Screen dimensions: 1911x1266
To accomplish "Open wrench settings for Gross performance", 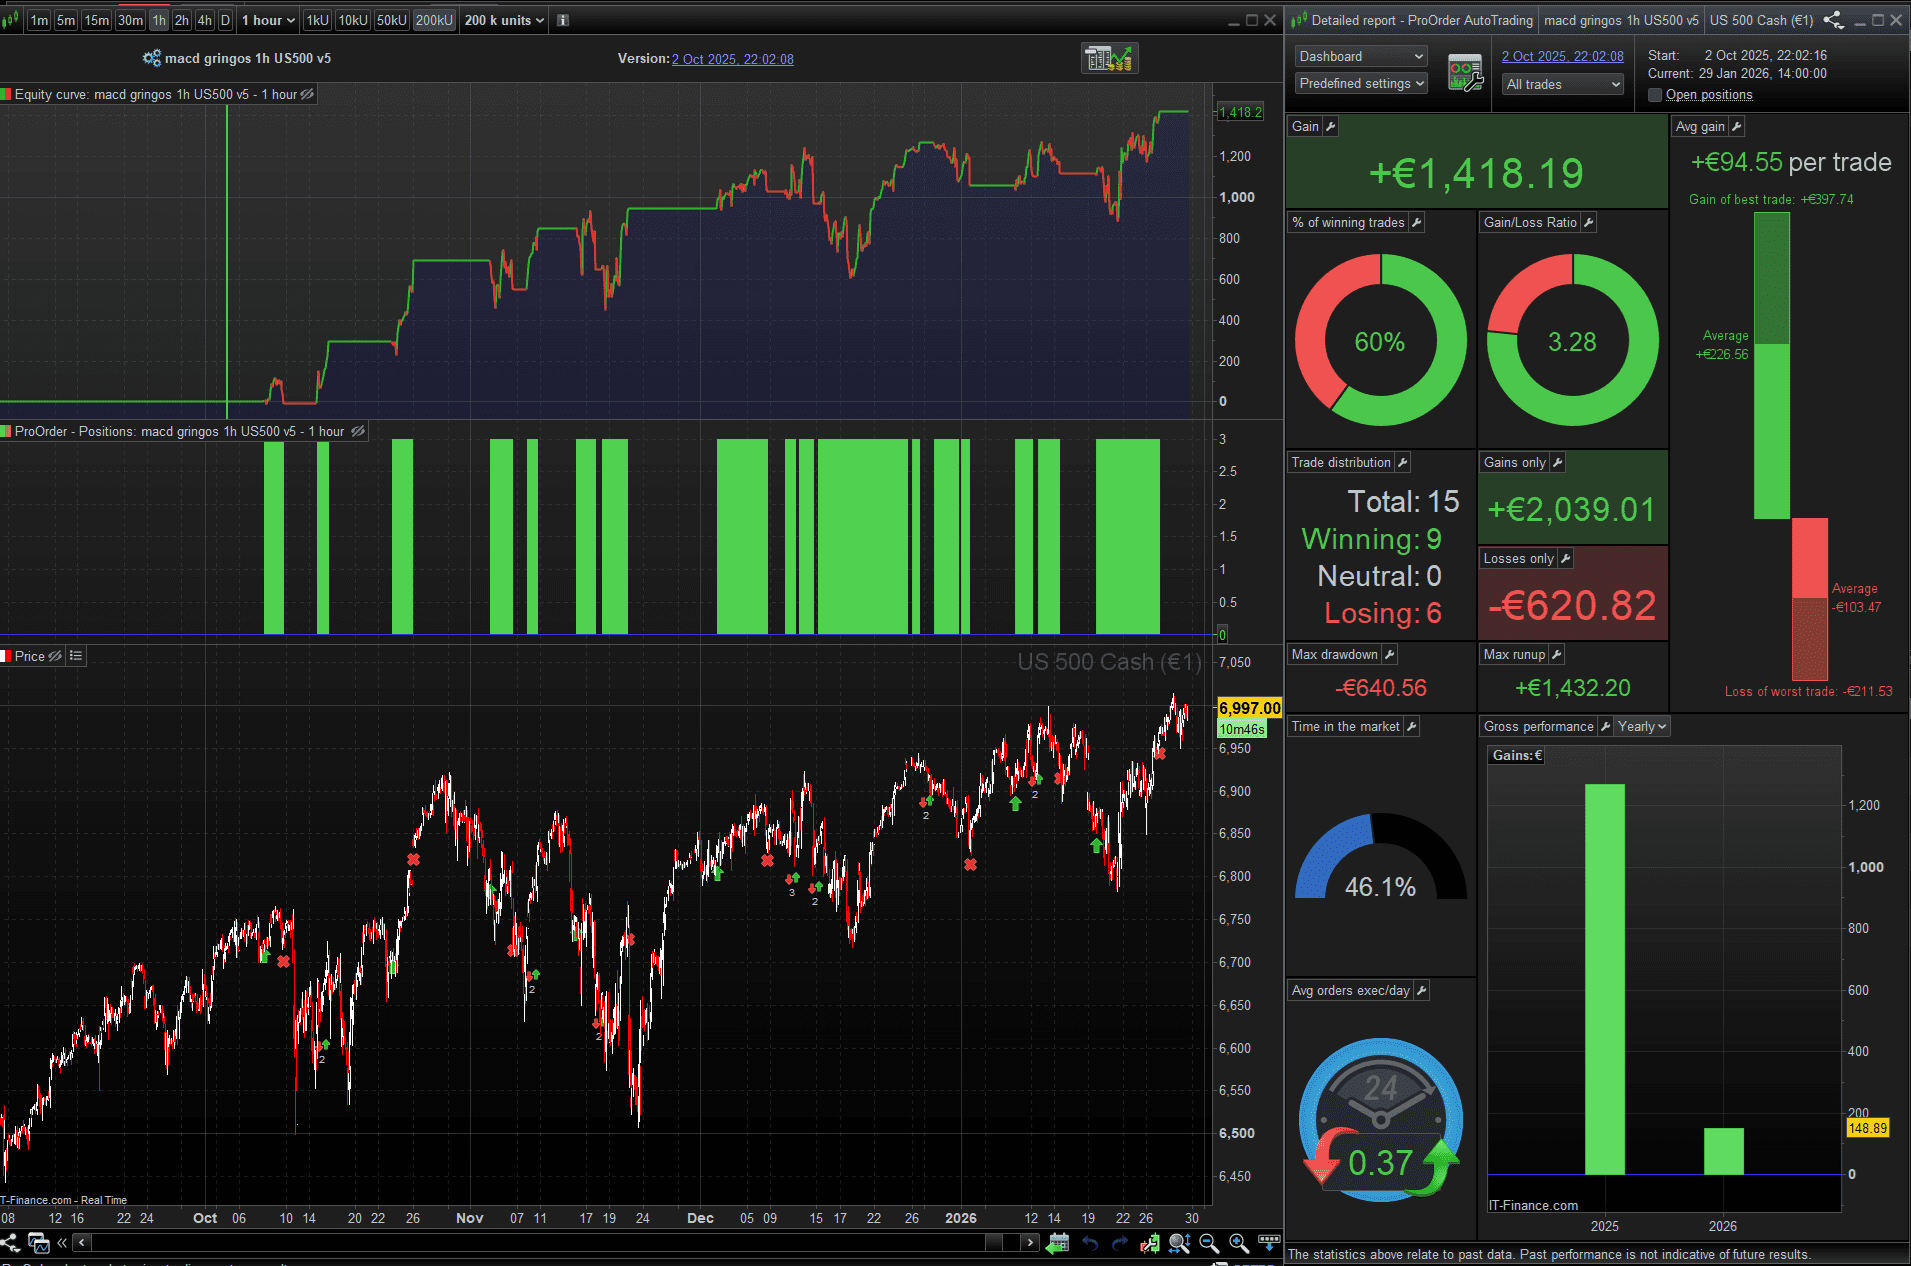I will tap(1606, 727).
